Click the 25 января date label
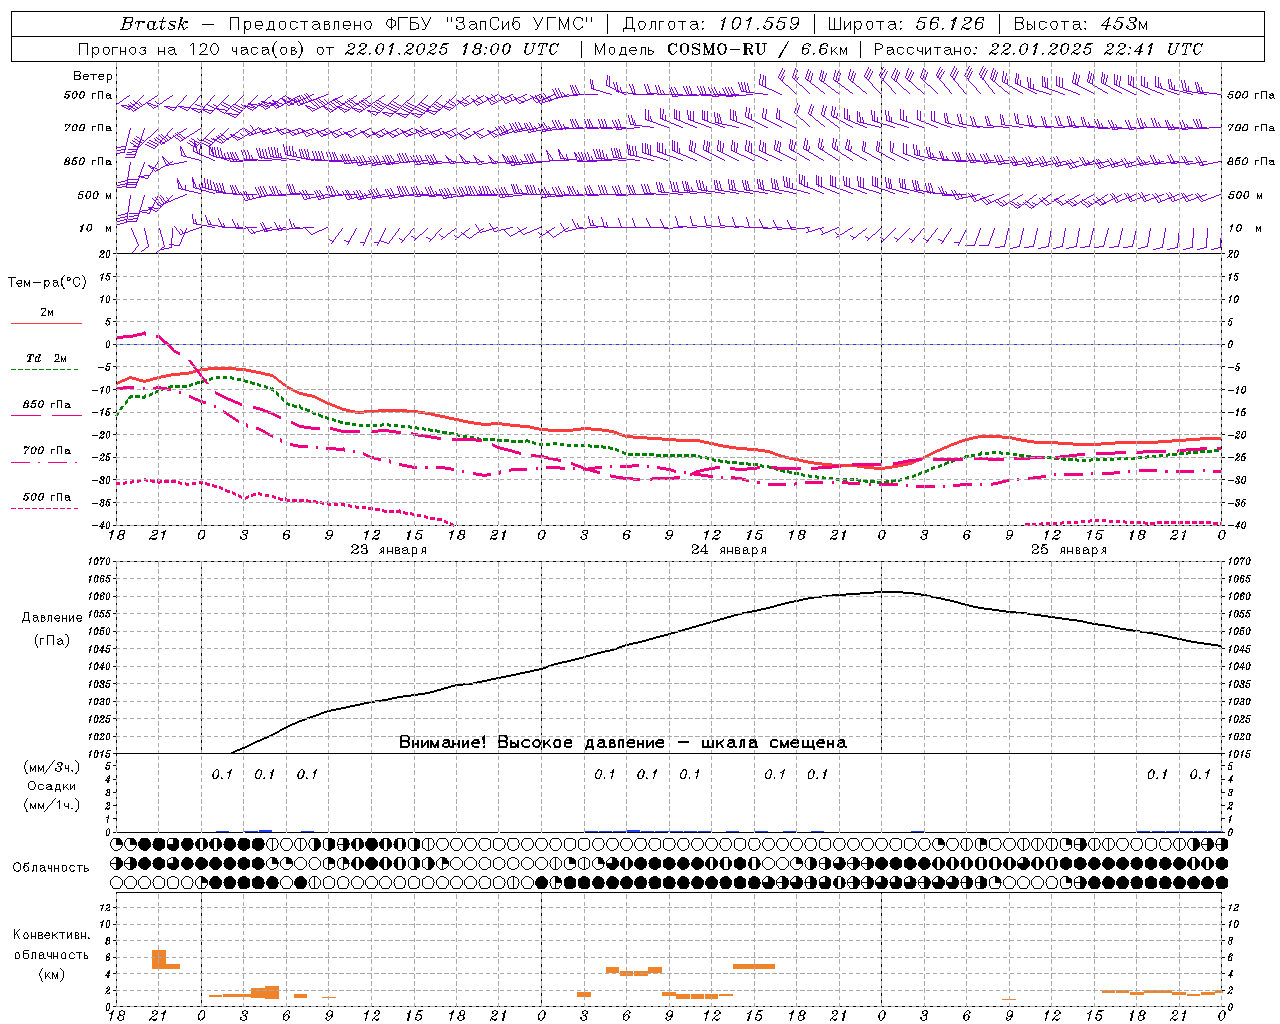Image resolution: width=1280 pixels, height=1024 pixels. pos(1068,550)
